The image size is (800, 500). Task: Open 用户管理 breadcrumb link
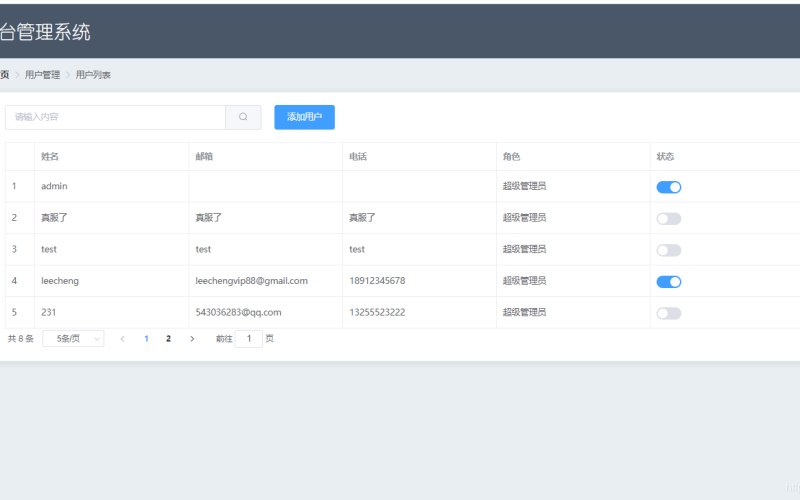42,75
